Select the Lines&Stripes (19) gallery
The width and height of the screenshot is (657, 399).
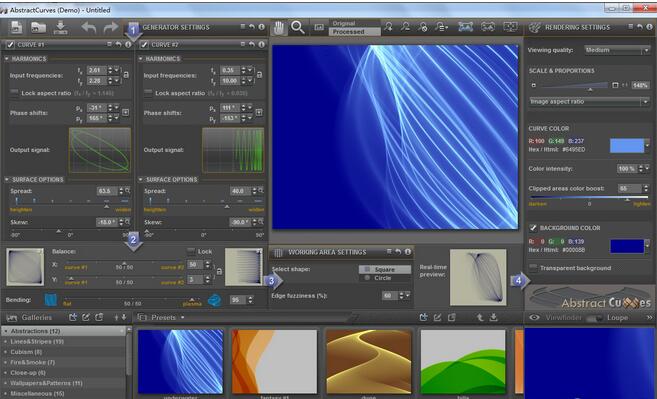(63, 342)
